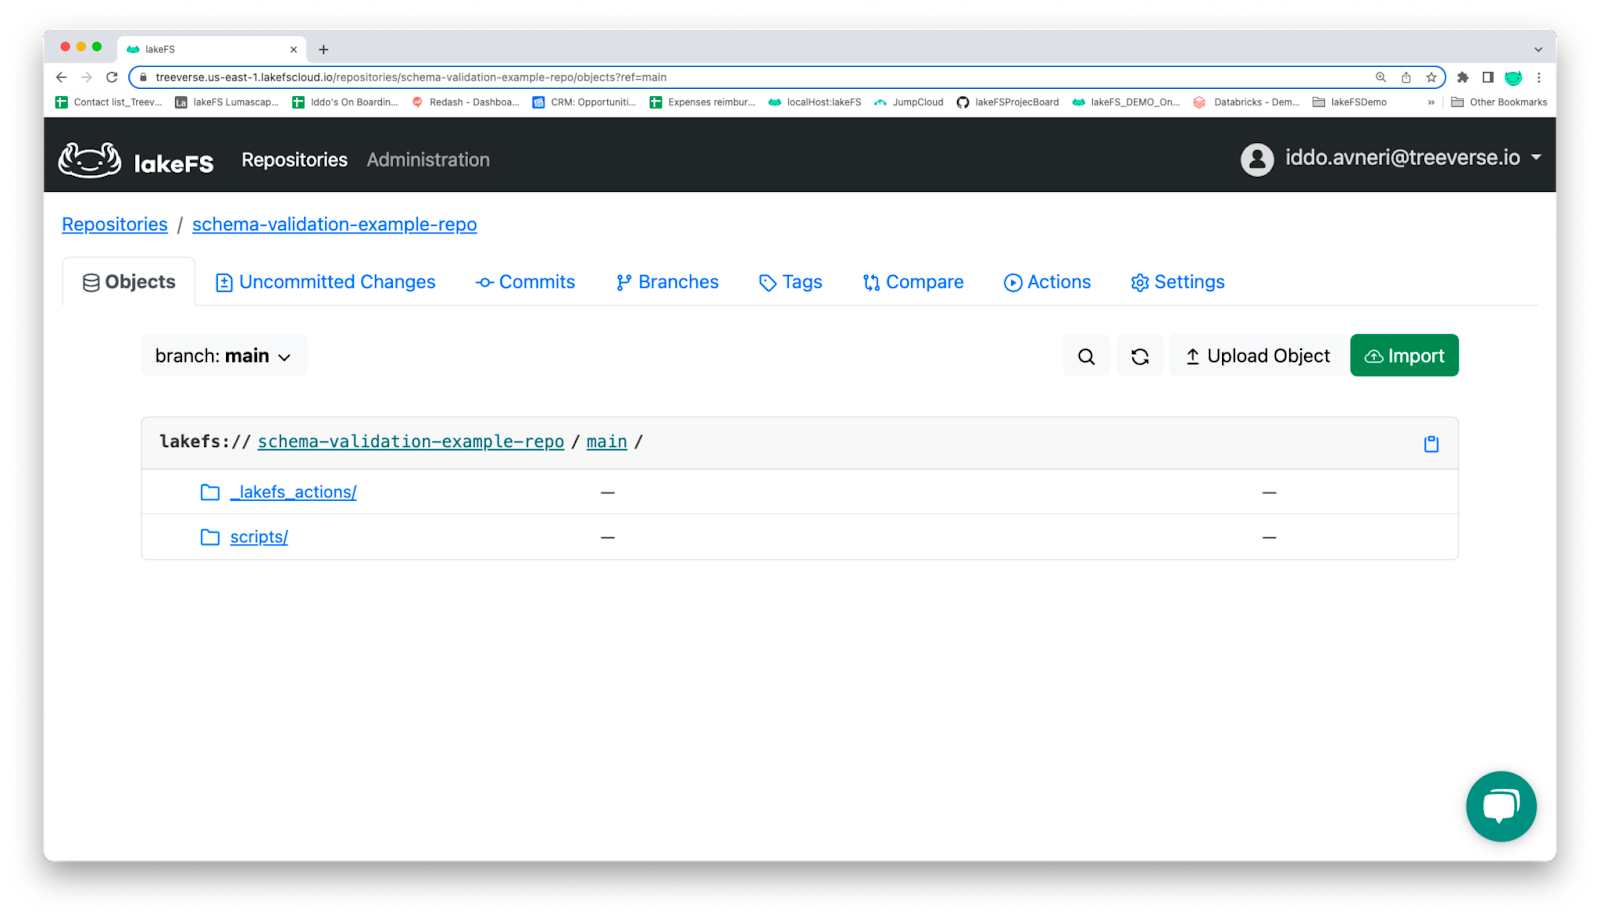The image size is (1600, 919).
Task: Select Repositories in the top navigation bar
Action: 295,160
